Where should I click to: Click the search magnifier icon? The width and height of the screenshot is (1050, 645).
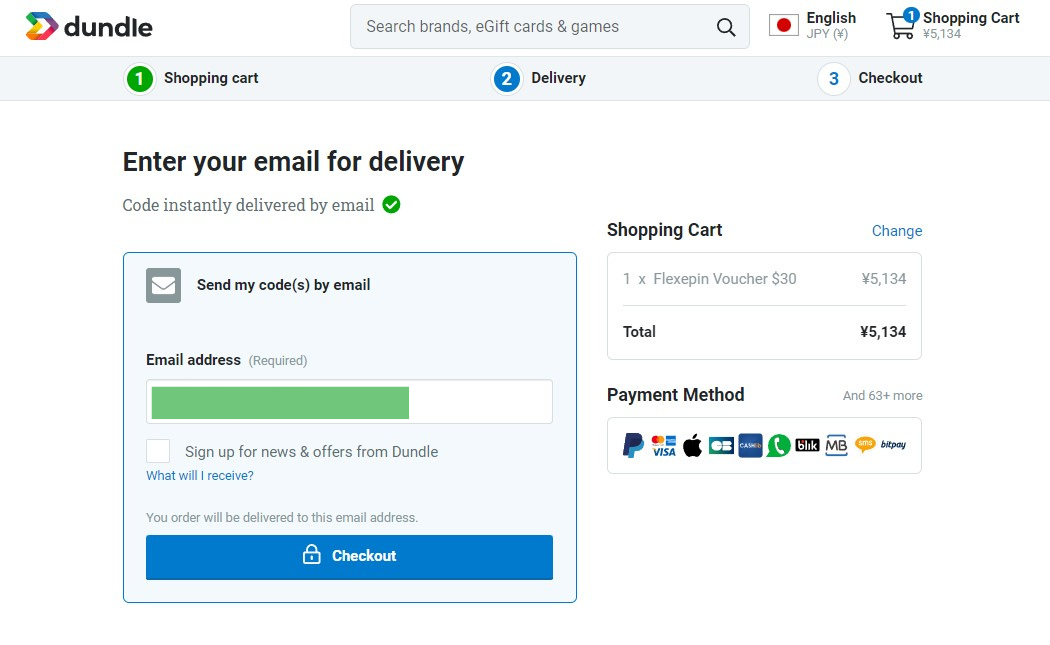coord(726,27)
